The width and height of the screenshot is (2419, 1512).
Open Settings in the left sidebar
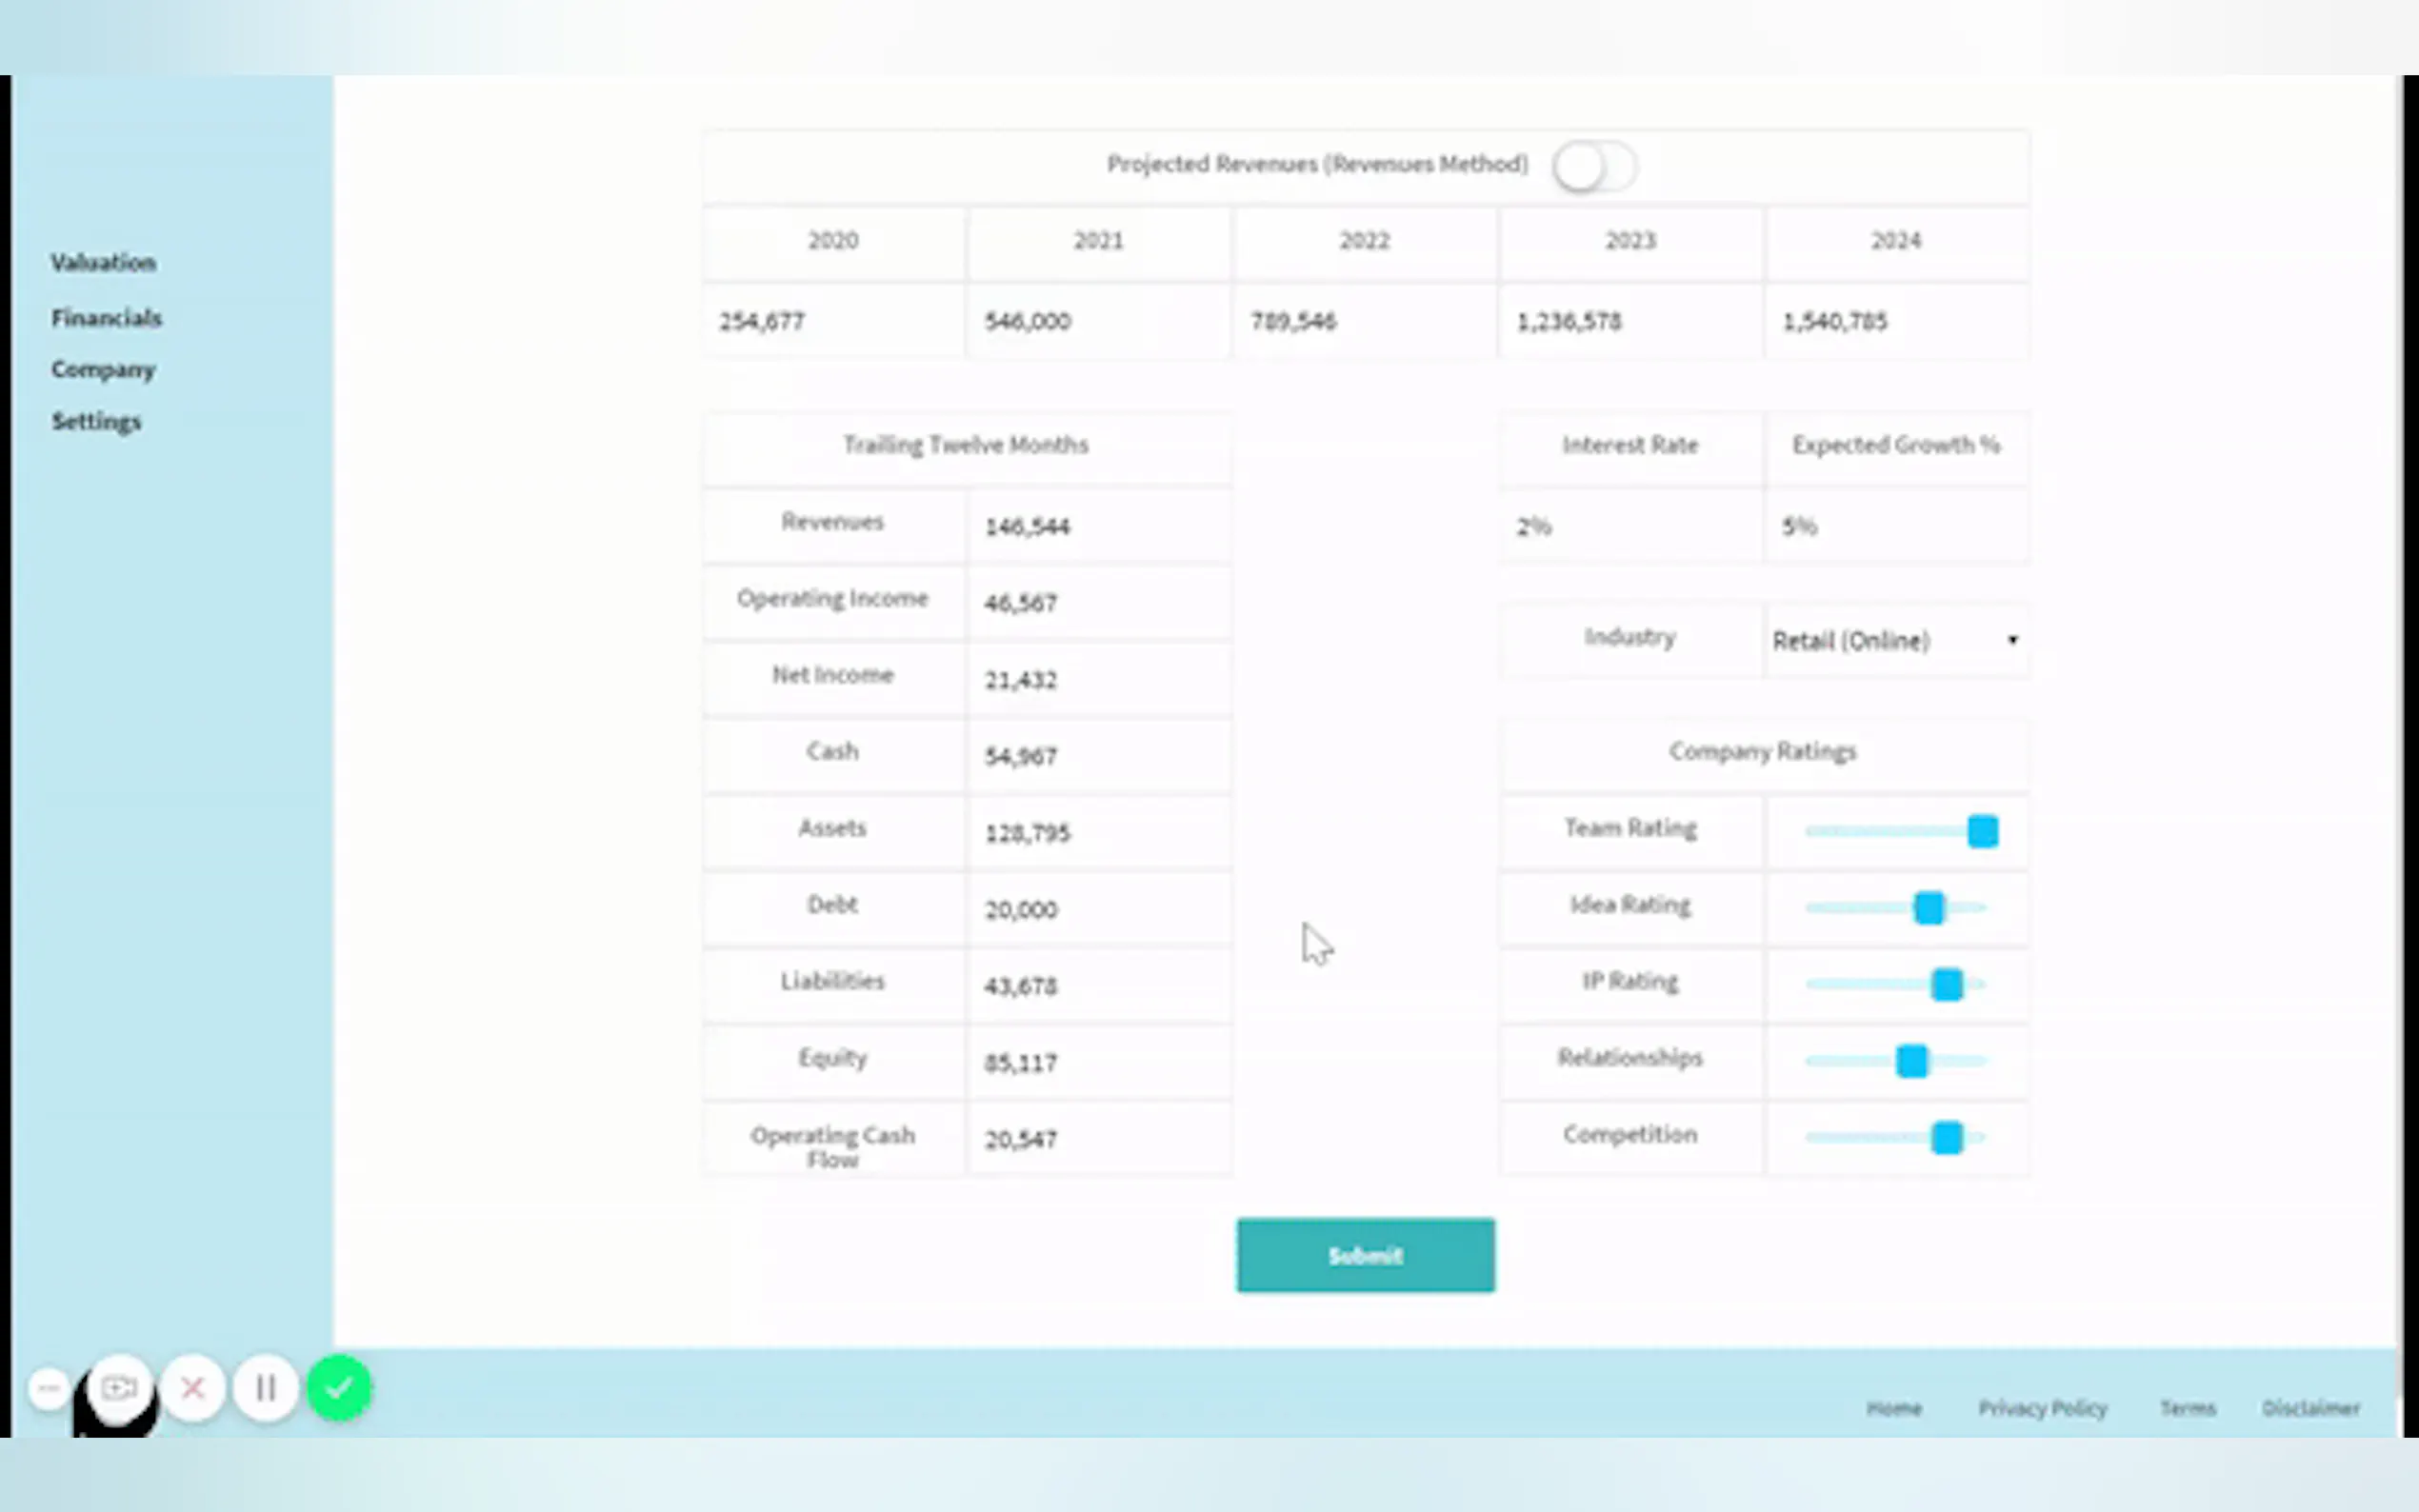click(96, 422)
